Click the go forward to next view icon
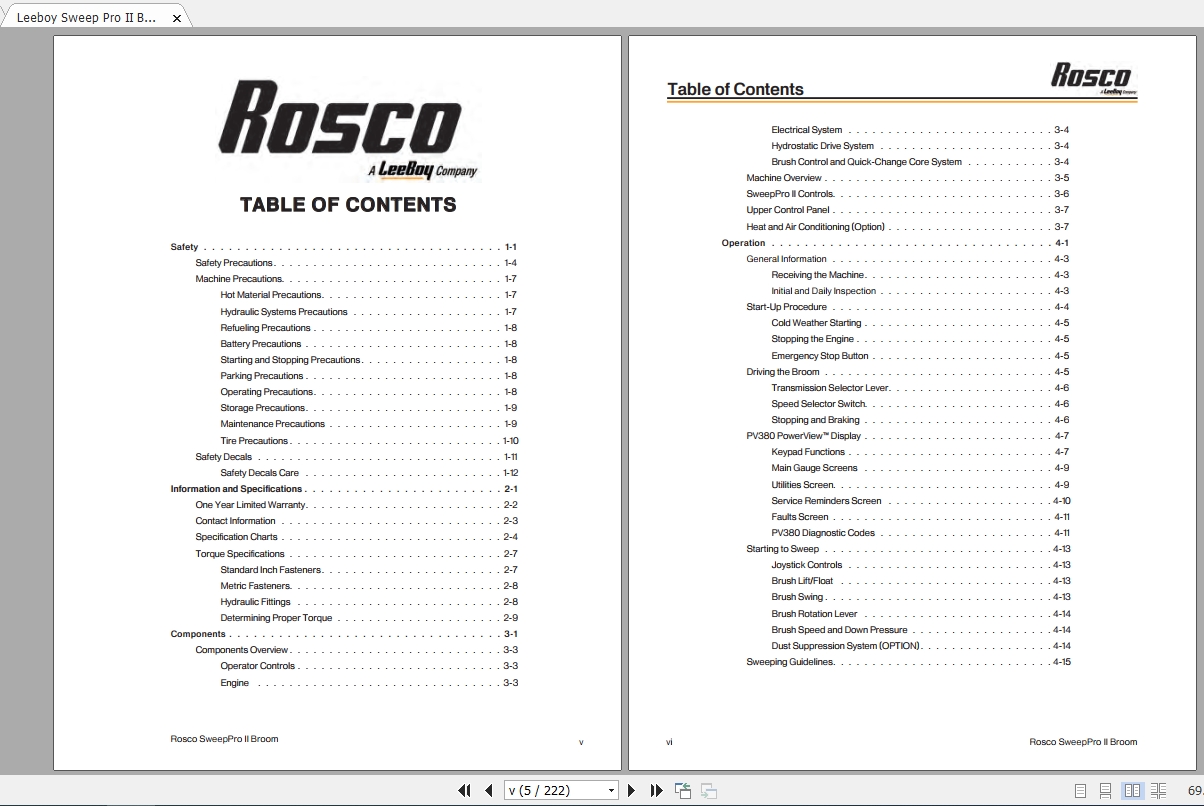Image resolution: width=1204 pixels, height=806 pixels. (709, 790)
